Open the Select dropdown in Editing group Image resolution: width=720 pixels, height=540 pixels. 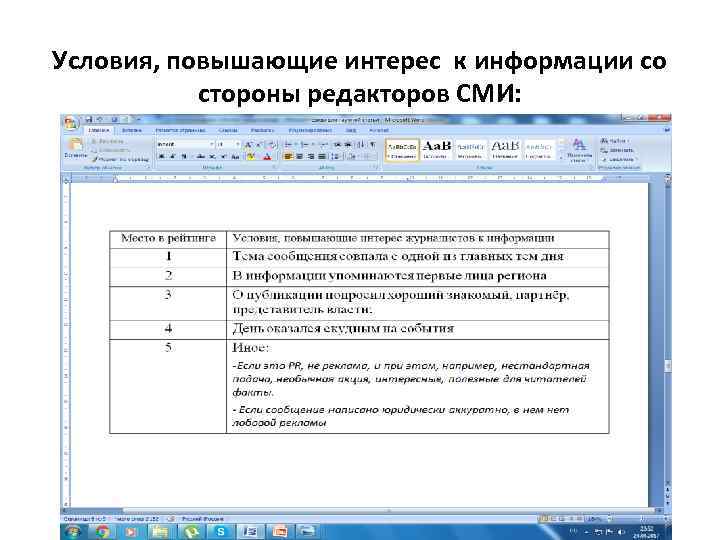(619, 159)
